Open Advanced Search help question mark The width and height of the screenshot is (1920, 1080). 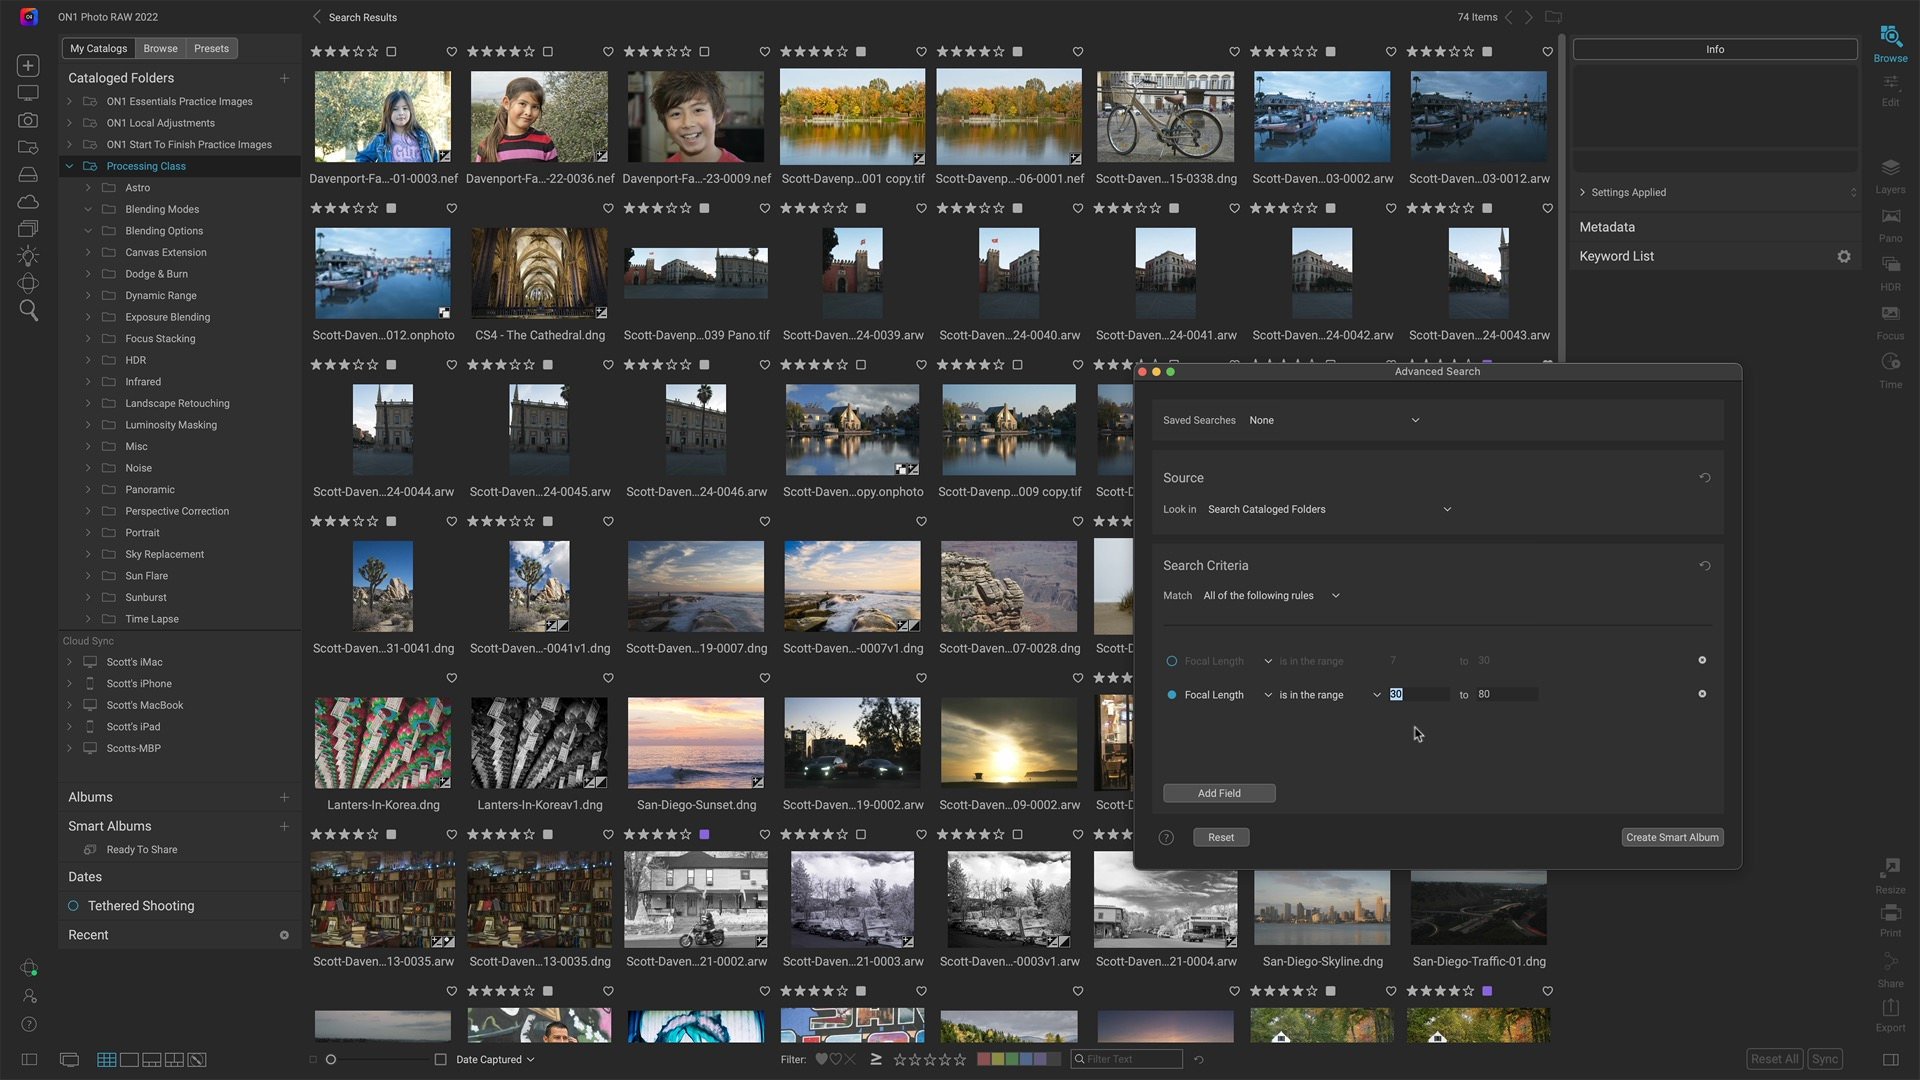(x=1166, y=837)
